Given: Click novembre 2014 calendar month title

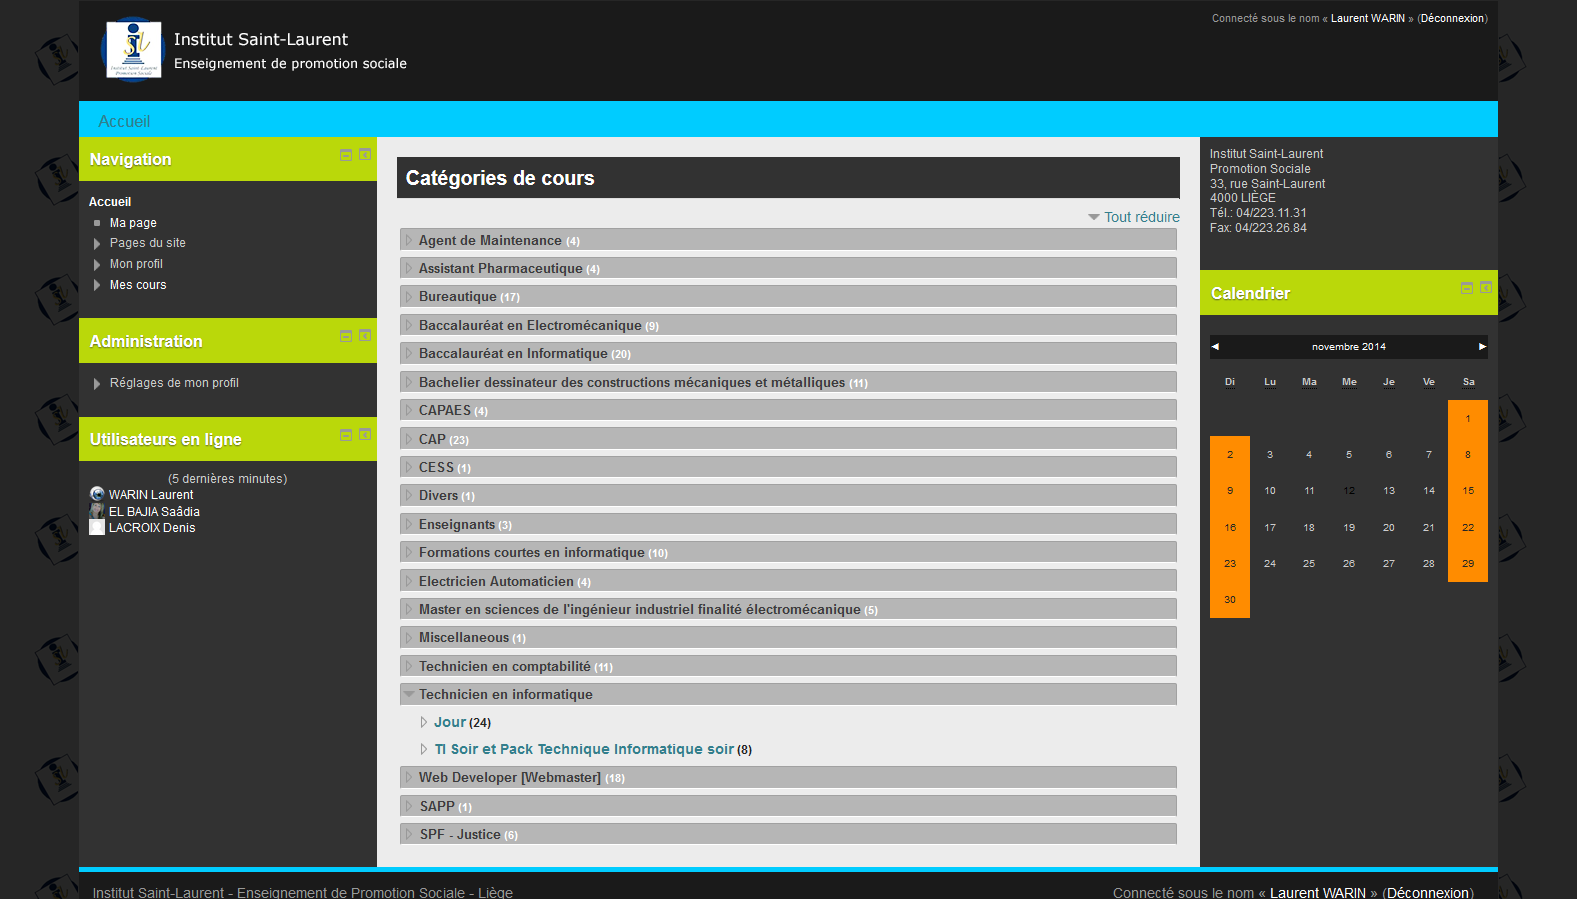Looking at the screenshot, I should coord(1349,347).
